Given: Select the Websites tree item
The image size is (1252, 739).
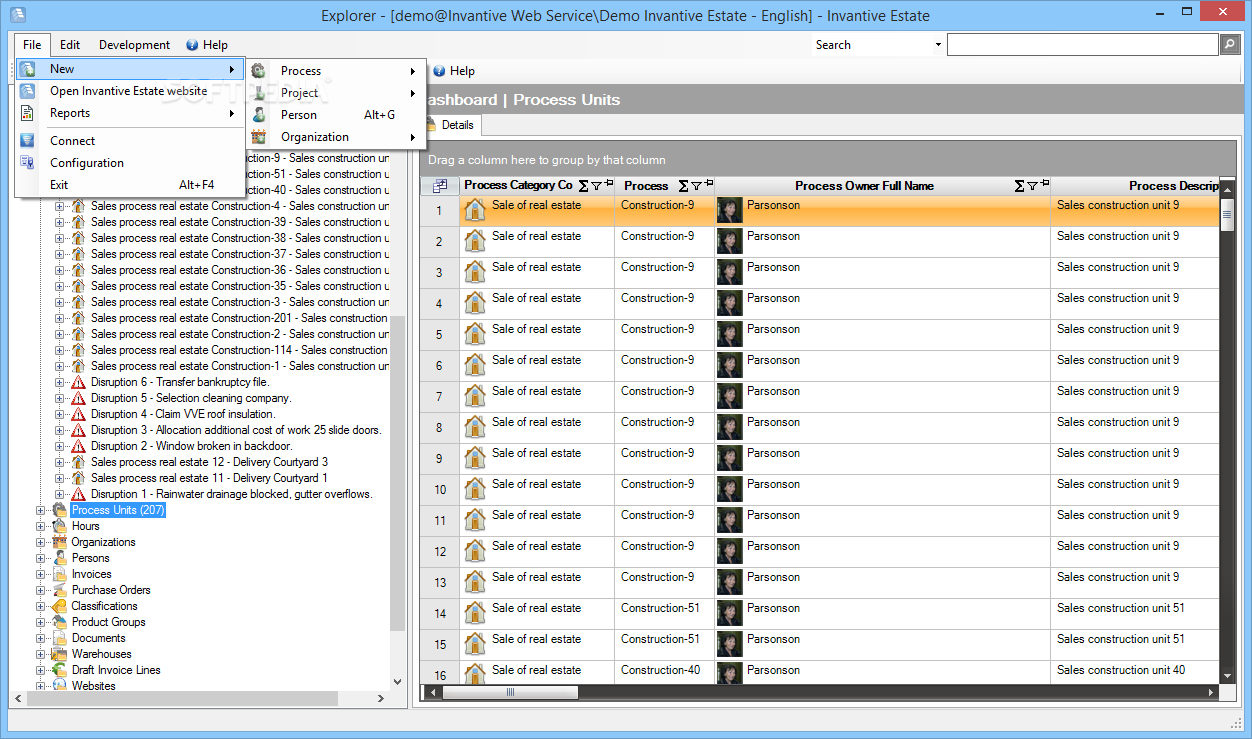Looking at the screenshot, I should coord(93,686).
